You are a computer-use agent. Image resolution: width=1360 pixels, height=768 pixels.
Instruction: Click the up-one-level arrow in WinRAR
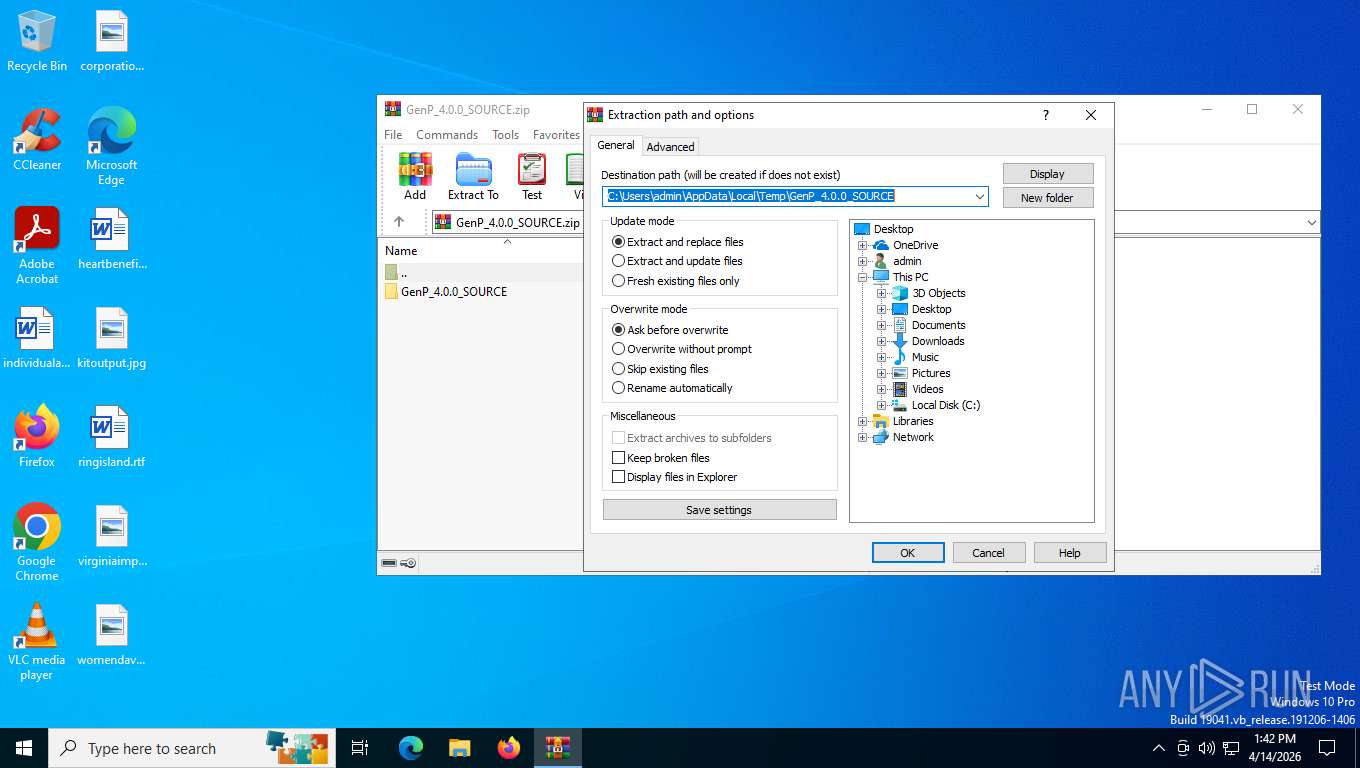399,222
